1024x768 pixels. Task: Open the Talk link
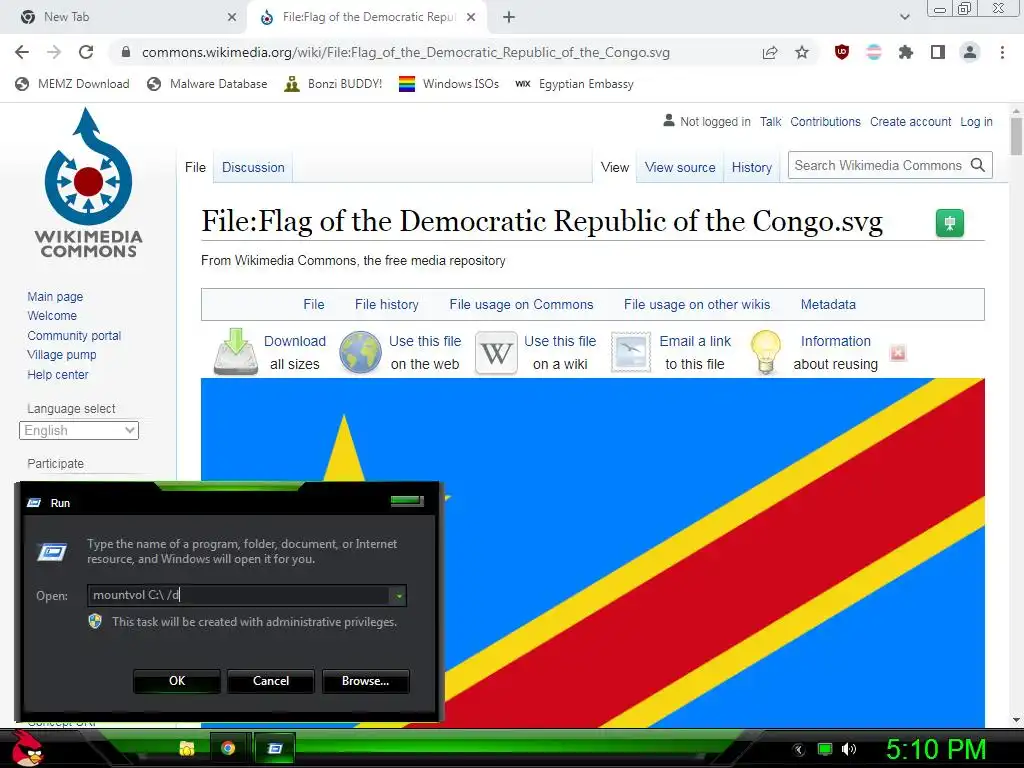pos(771,121)
